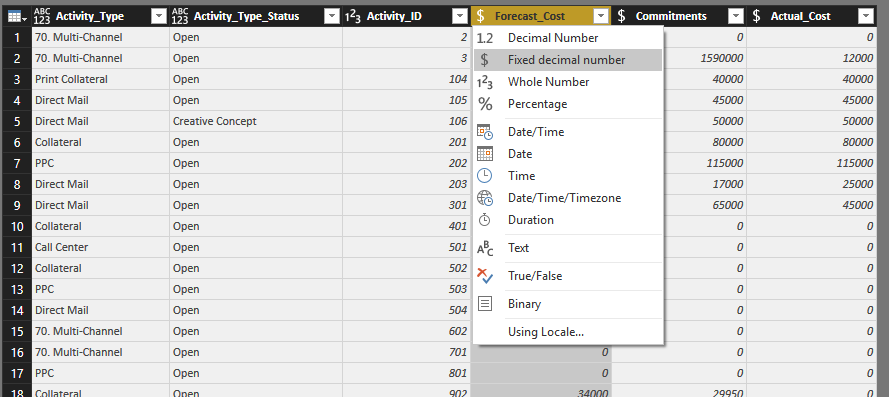Screen dimensions: 889x397
Task: Click the Call Center cell
Action: tap(100, 247)
